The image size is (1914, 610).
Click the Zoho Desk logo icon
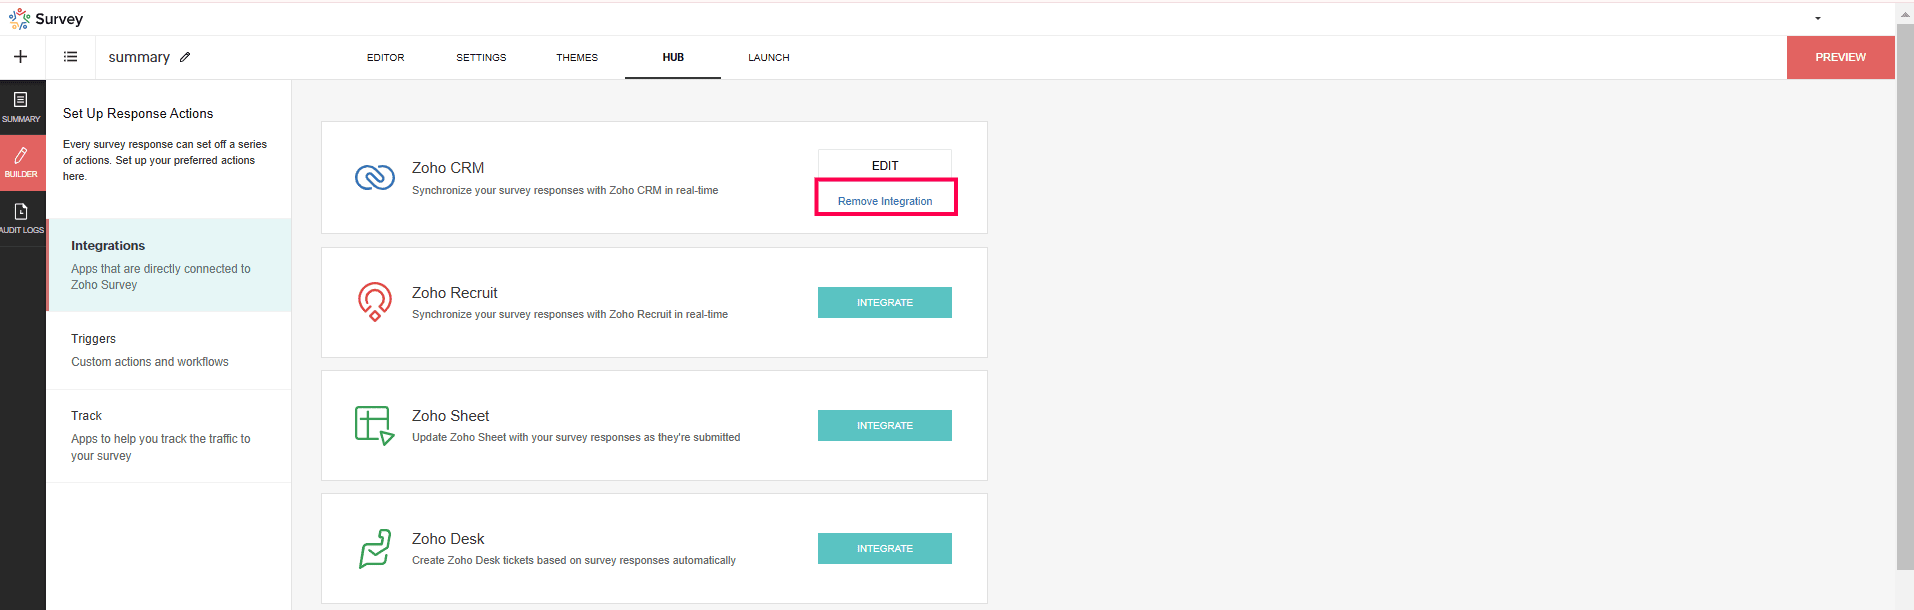tap(375, 548)
